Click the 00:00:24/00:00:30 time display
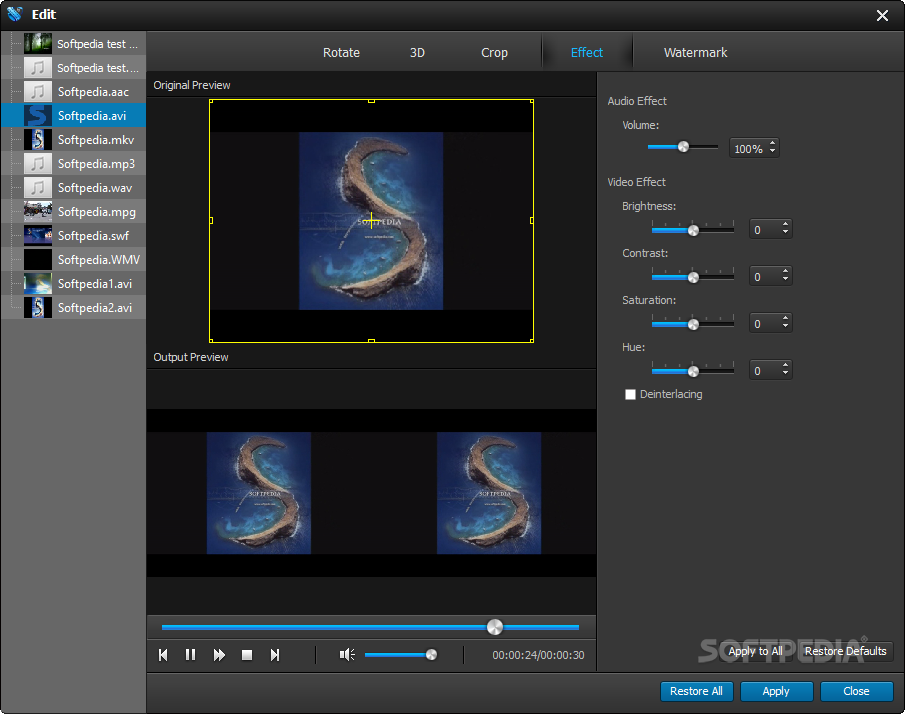Screen dimensions: 905x714 (538, 655)
